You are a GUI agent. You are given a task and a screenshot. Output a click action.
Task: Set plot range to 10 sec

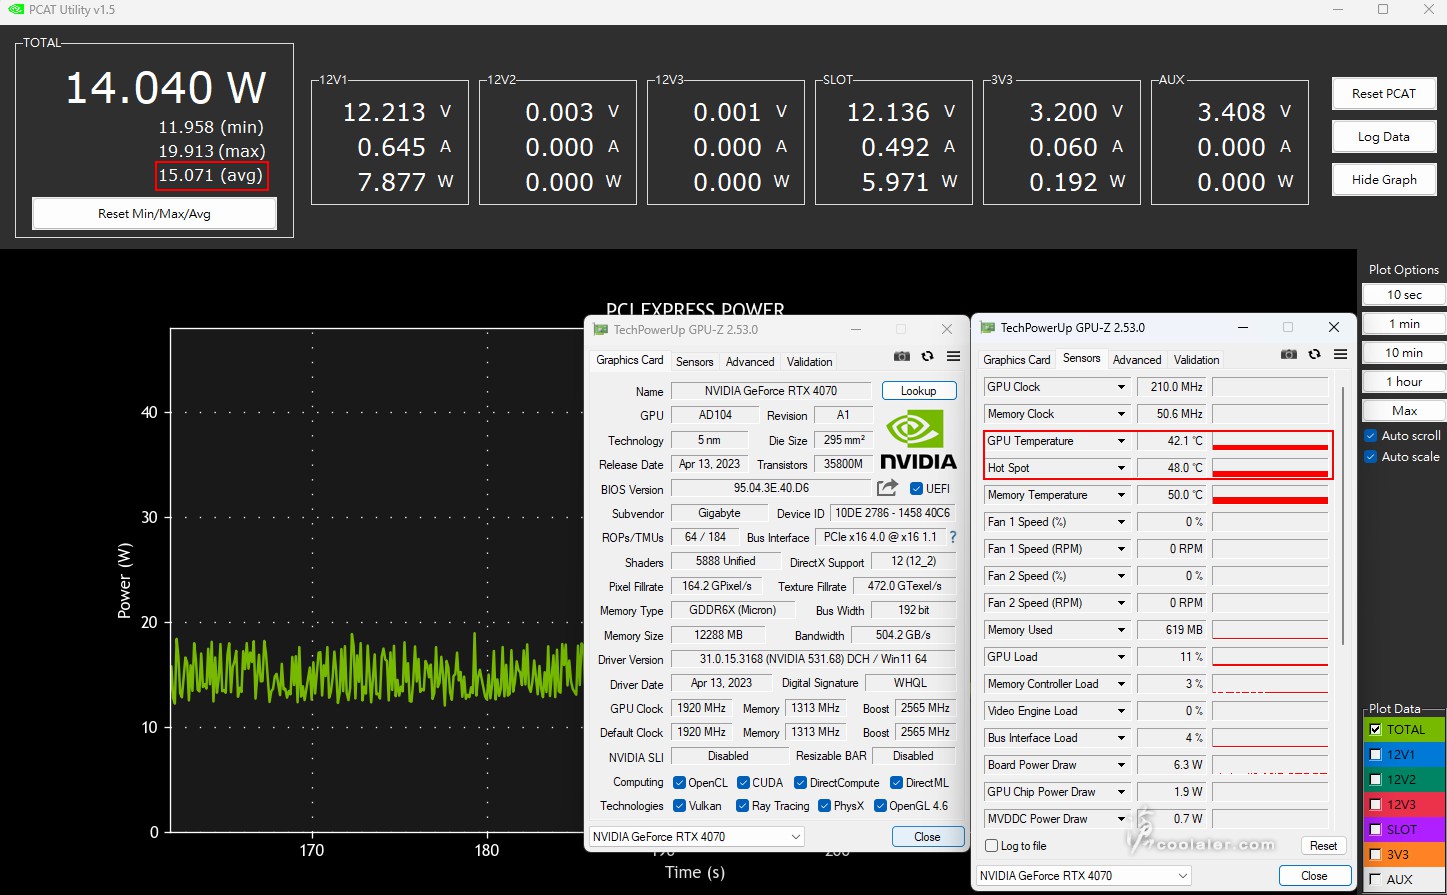[1404, 295]
